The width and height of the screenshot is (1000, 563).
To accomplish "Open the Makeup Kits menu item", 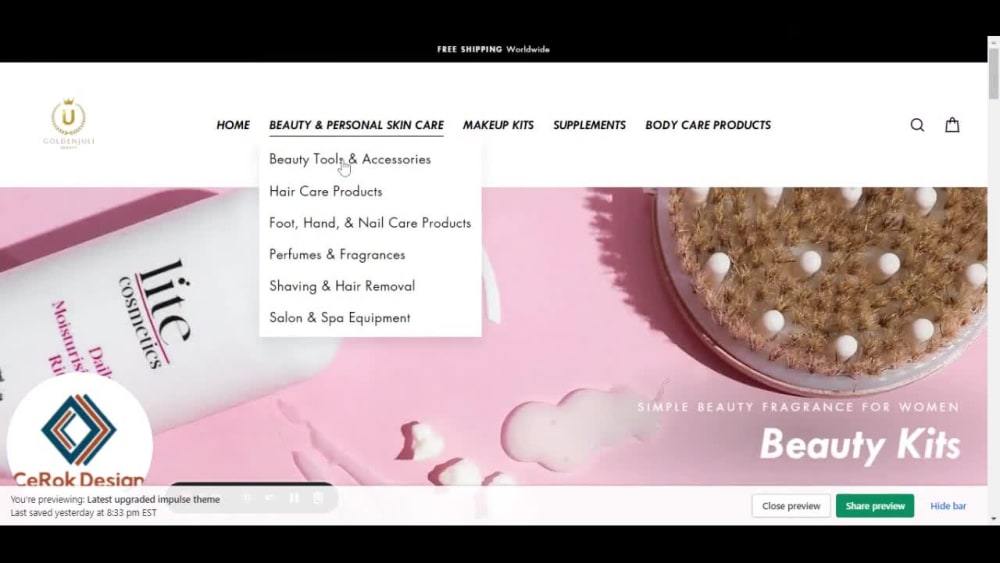I will (498, 125).
